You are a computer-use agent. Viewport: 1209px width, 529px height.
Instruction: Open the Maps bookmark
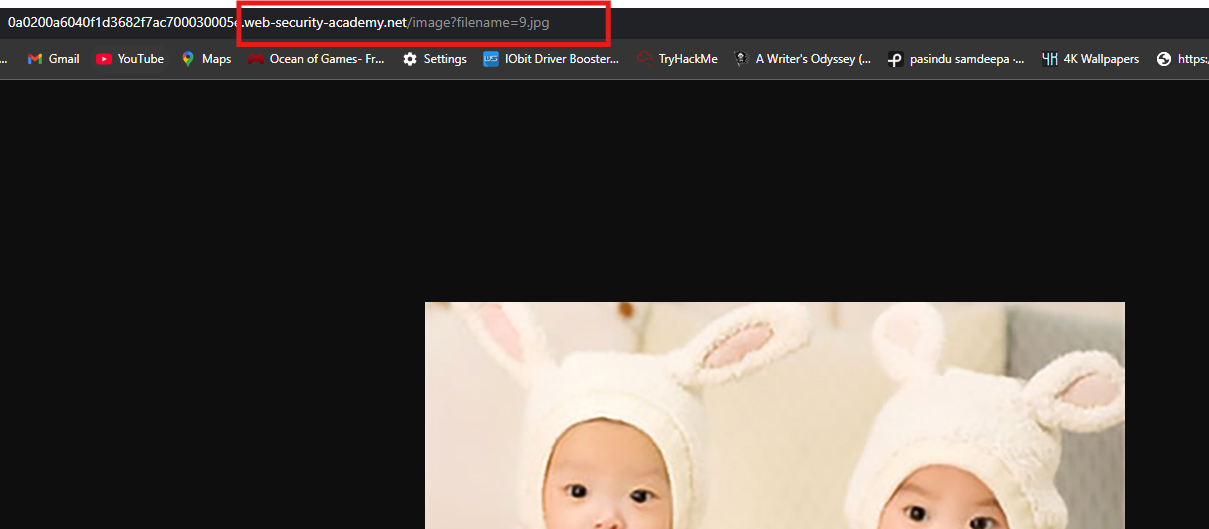(206, 59)
